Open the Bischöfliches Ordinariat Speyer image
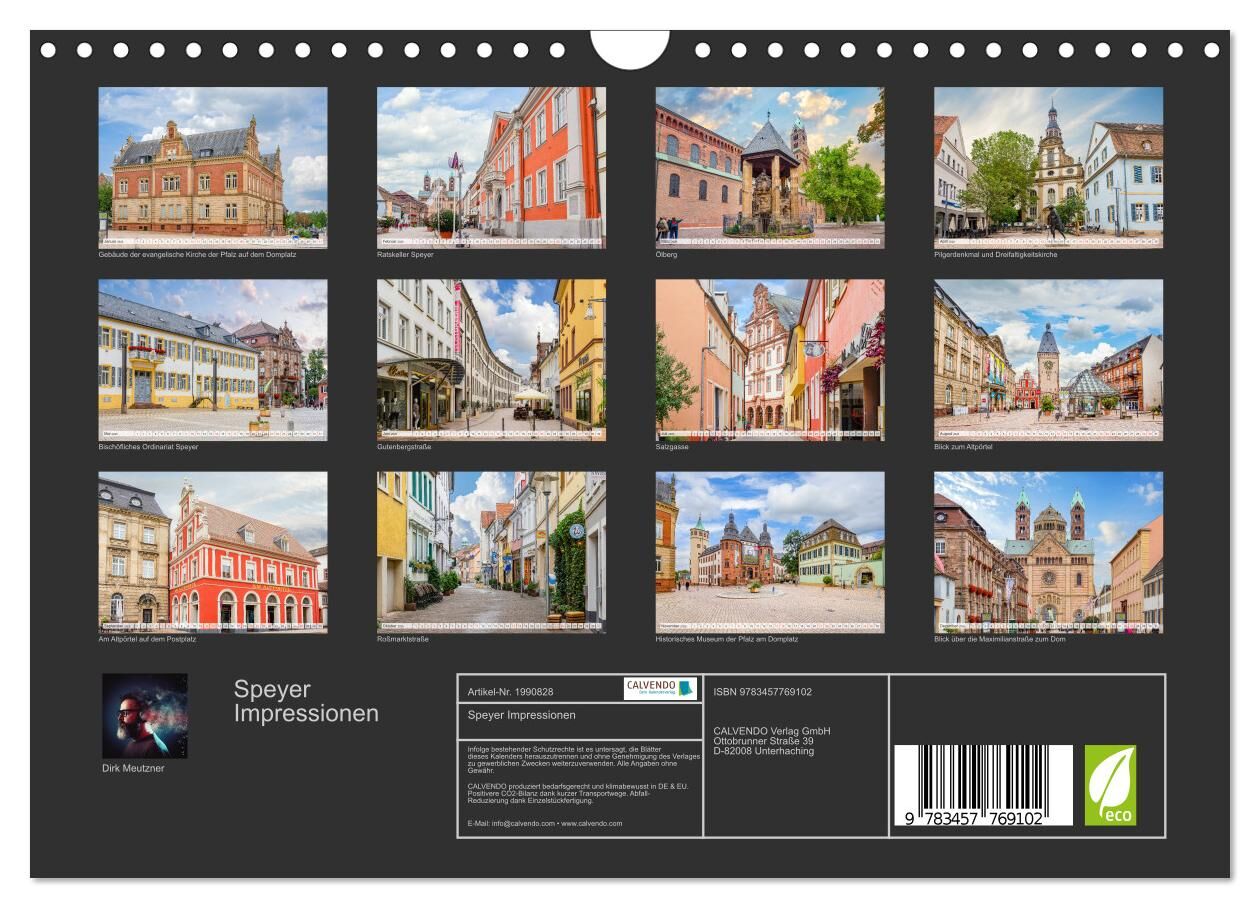 tap(212, 359)
